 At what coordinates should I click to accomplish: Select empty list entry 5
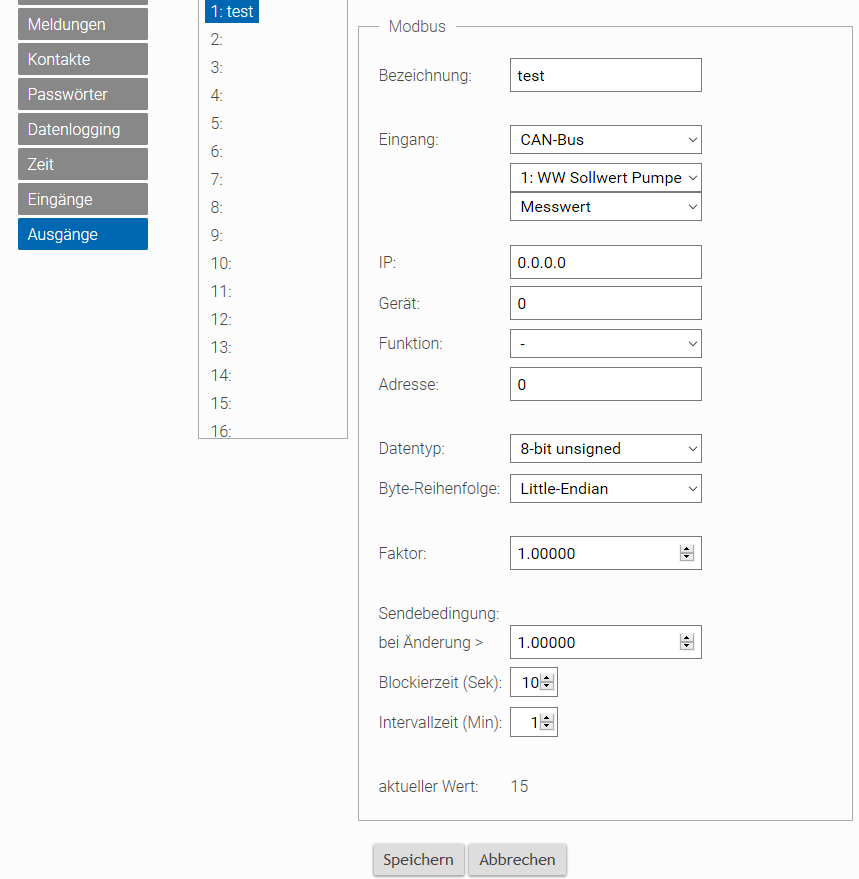pyautogui.click(x=216, y=123)
